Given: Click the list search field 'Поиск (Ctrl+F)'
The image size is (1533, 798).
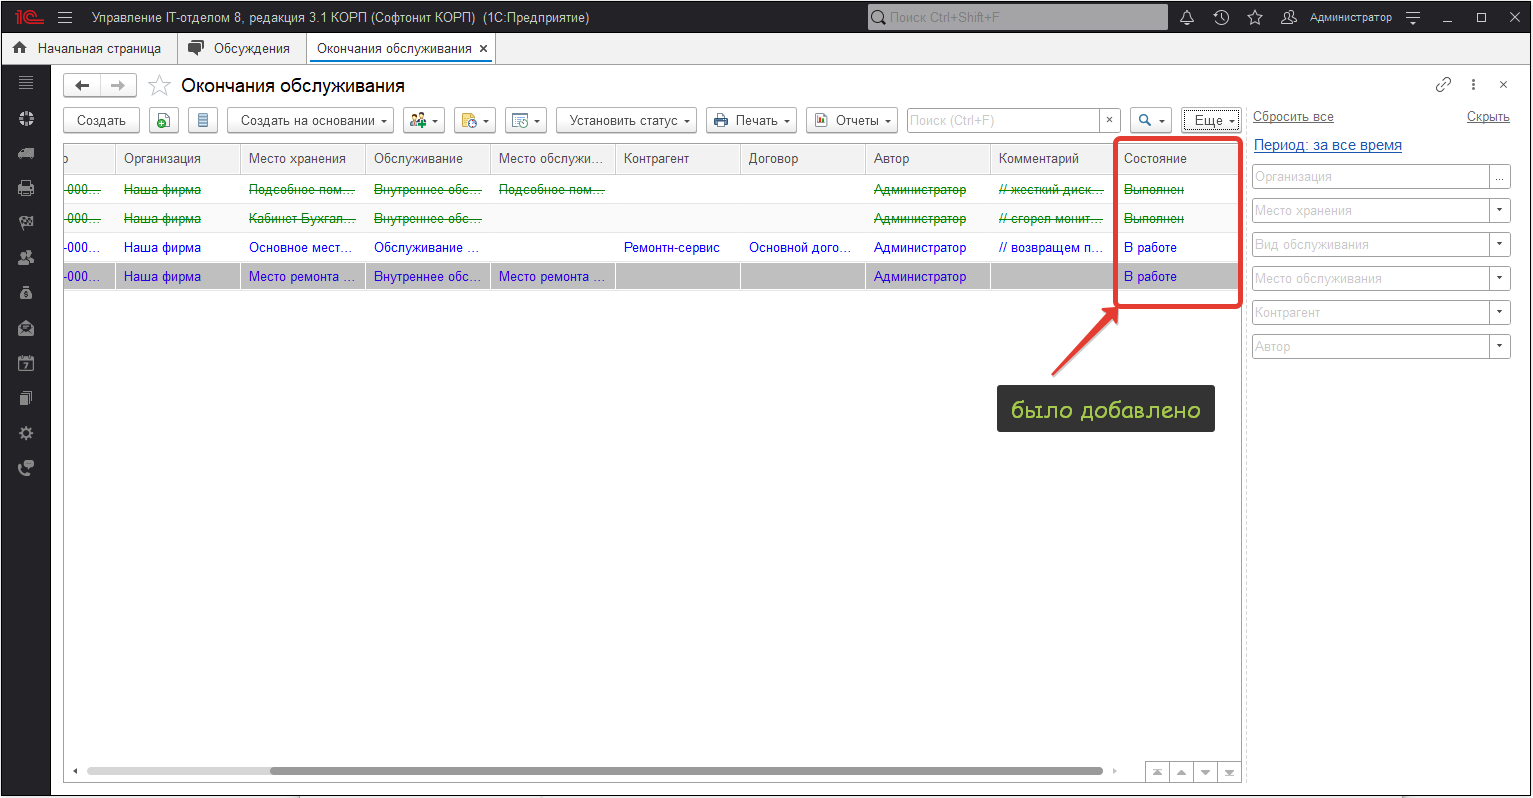Looking at the screenshot, I should [1002, 121].
